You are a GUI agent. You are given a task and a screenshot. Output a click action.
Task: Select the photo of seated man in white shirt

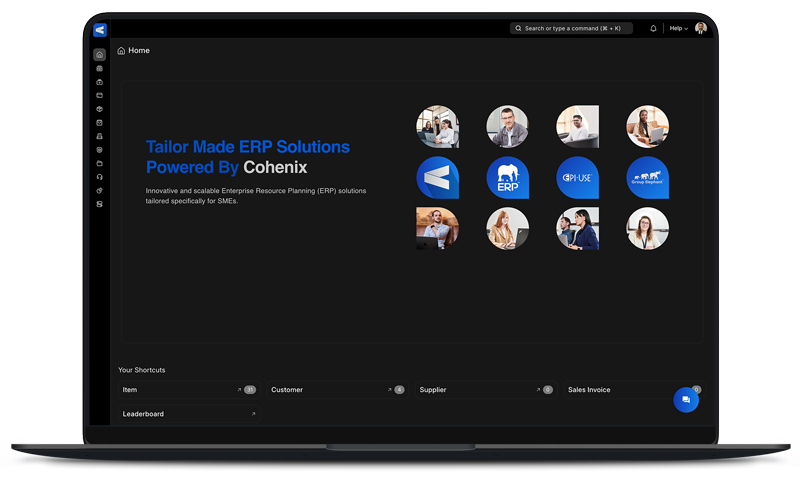pyautogui.click(x=578, y=127)
